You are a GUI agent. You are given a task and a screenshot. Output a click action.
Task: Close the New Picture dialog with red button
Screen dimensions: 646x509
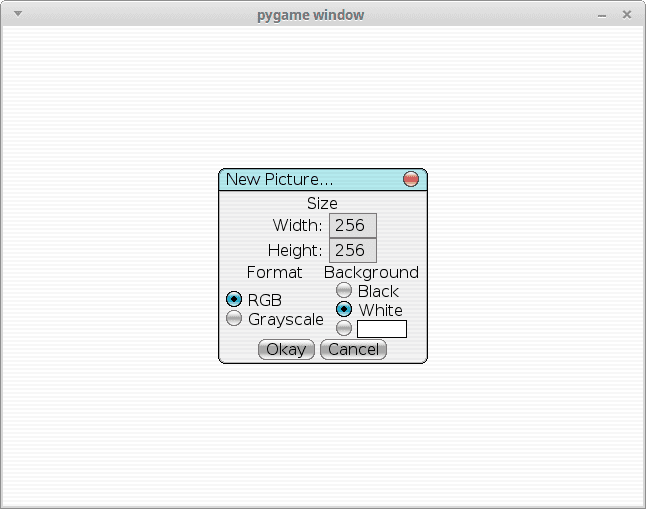click(411, 179)
